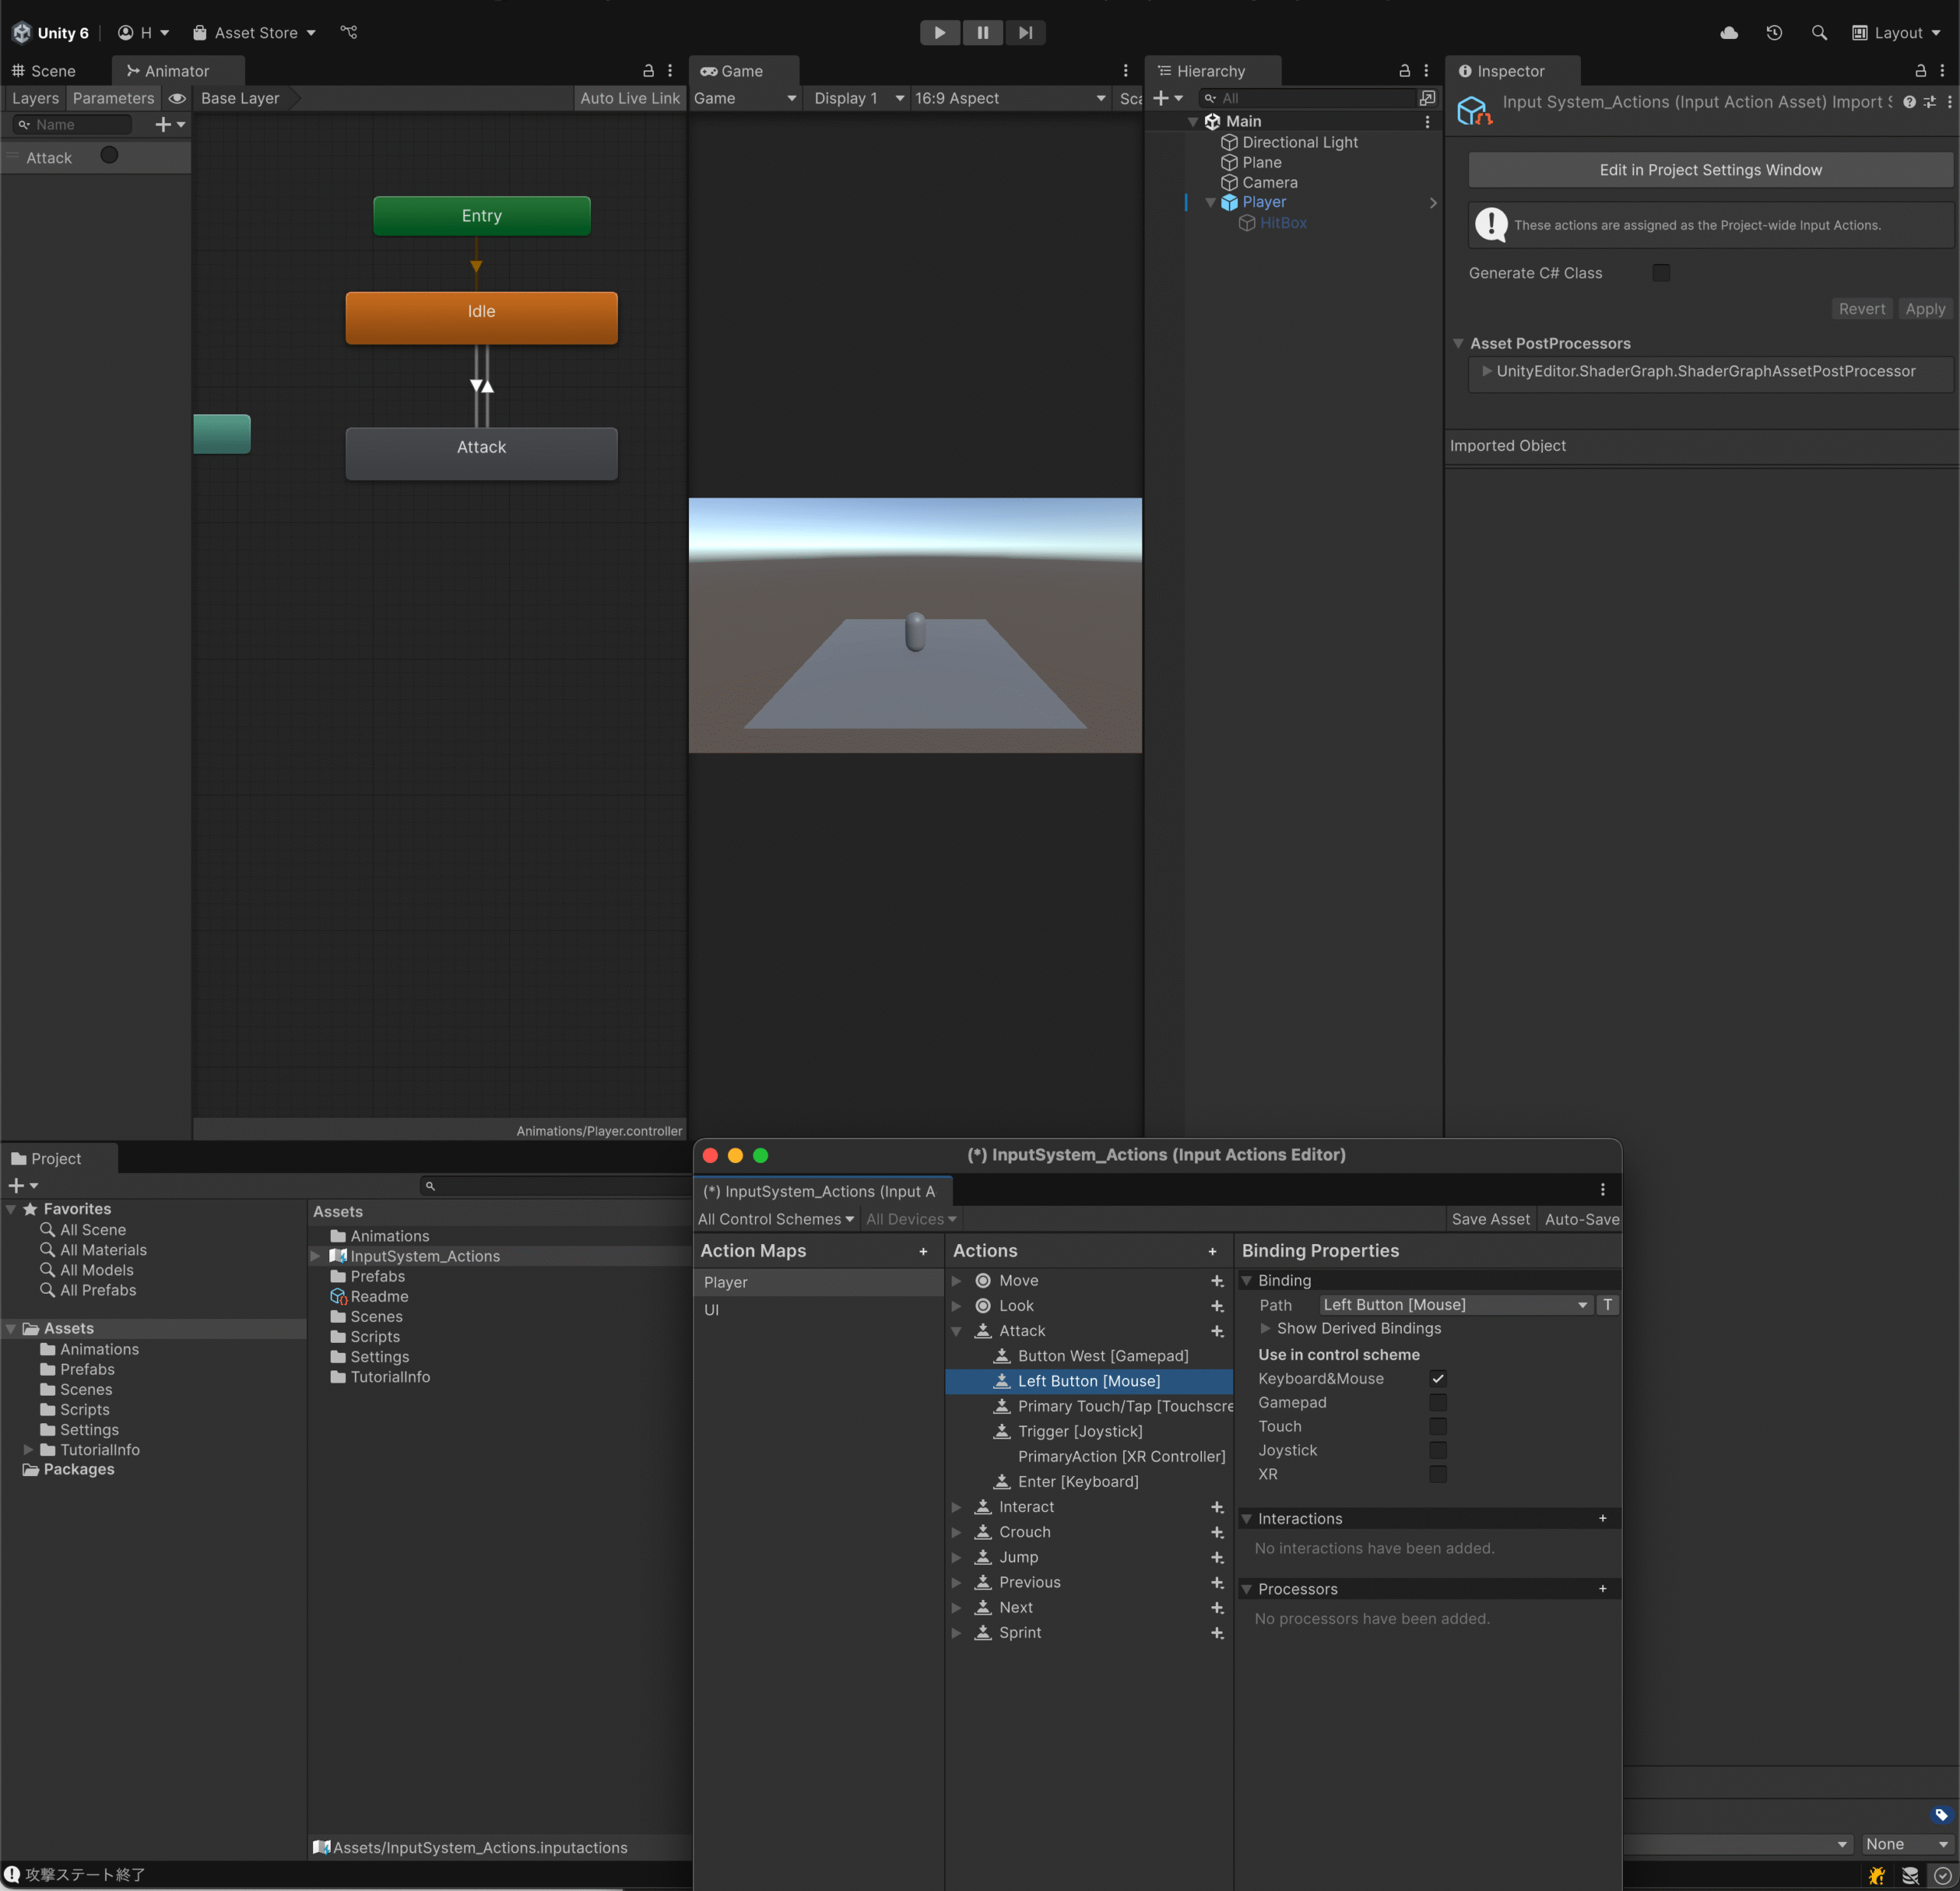Focus the parameter Name search field
Viewport: 1960px width, 1891px height.
coord(72,124)
